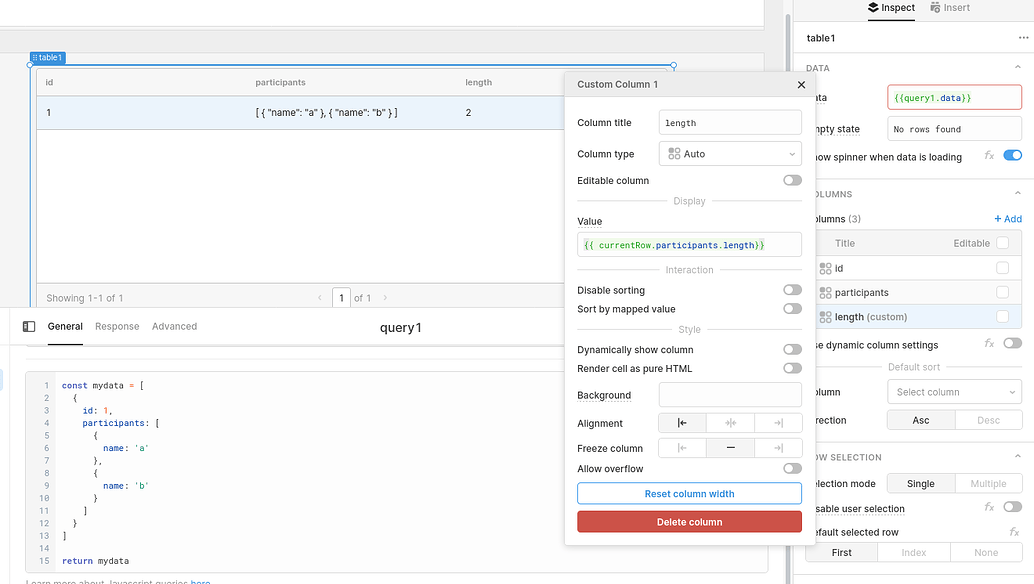Click the Reset column width button

688,493
